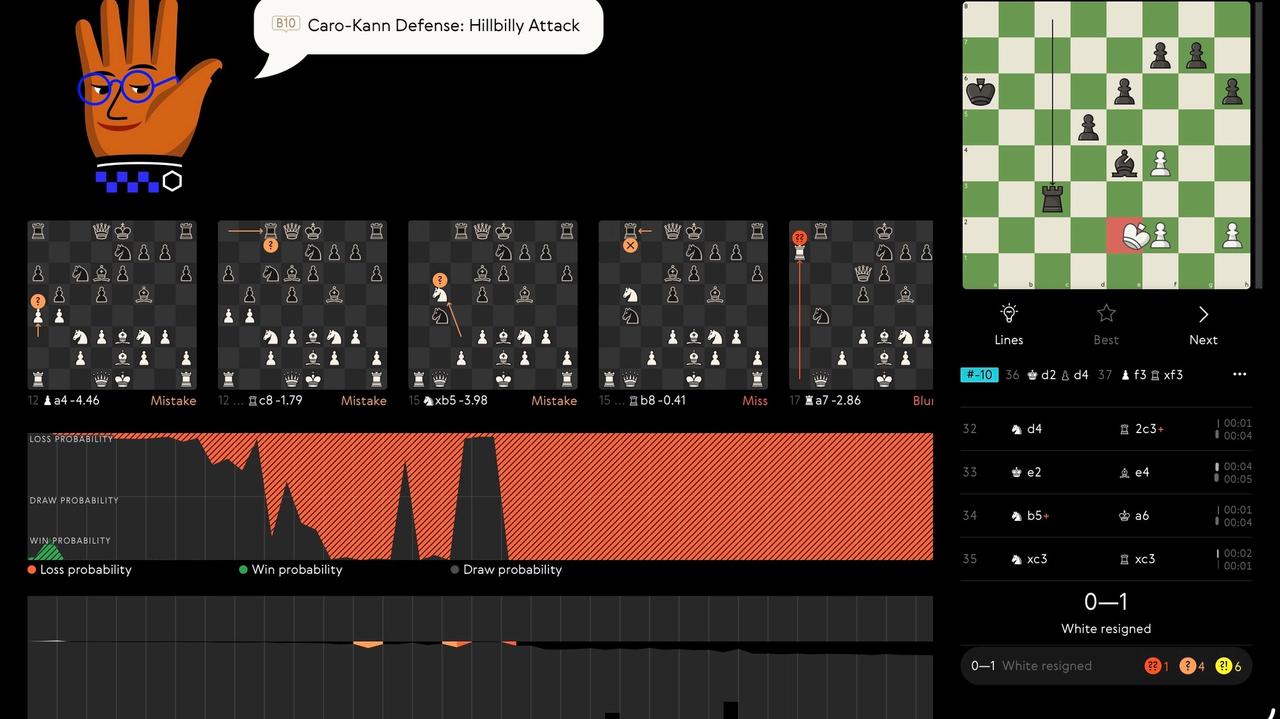Screen dimensions: 1280x719
Task: Click the Win probability legend entry
Action: (291, 570)
